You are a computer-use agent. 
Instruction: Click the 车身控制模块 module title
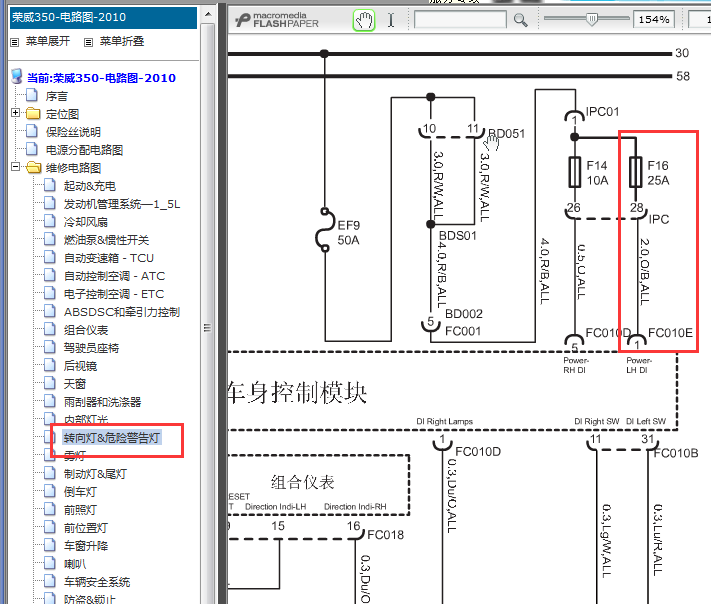click(x=297, y=392)
